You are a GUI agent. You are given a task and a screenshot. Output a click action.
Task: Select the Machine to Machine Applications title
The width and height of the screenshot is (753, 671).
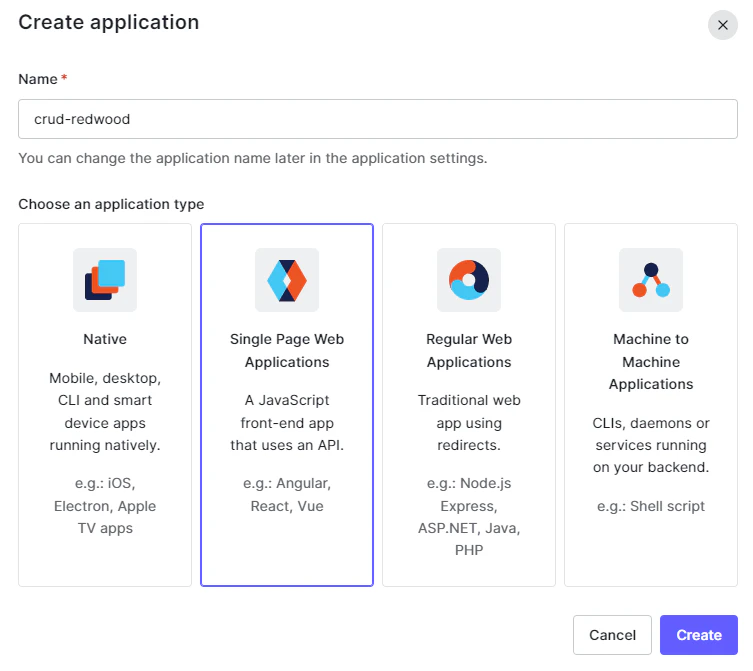tap(651, 362)
